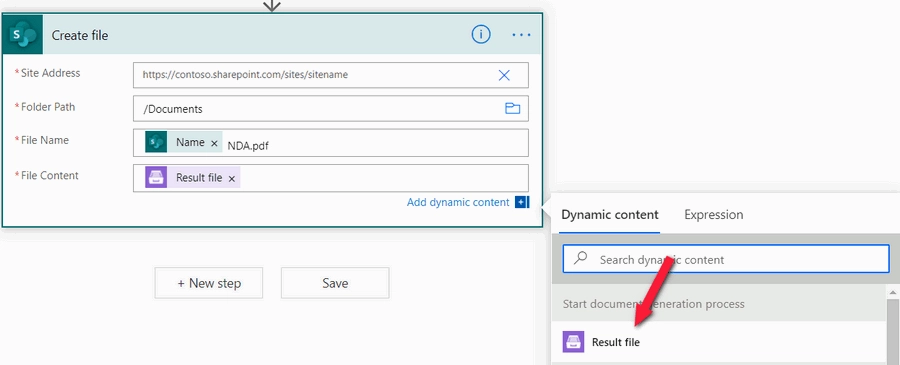
Task: Click the plus icon beside Add dynamic content
Action: (521, 202)
